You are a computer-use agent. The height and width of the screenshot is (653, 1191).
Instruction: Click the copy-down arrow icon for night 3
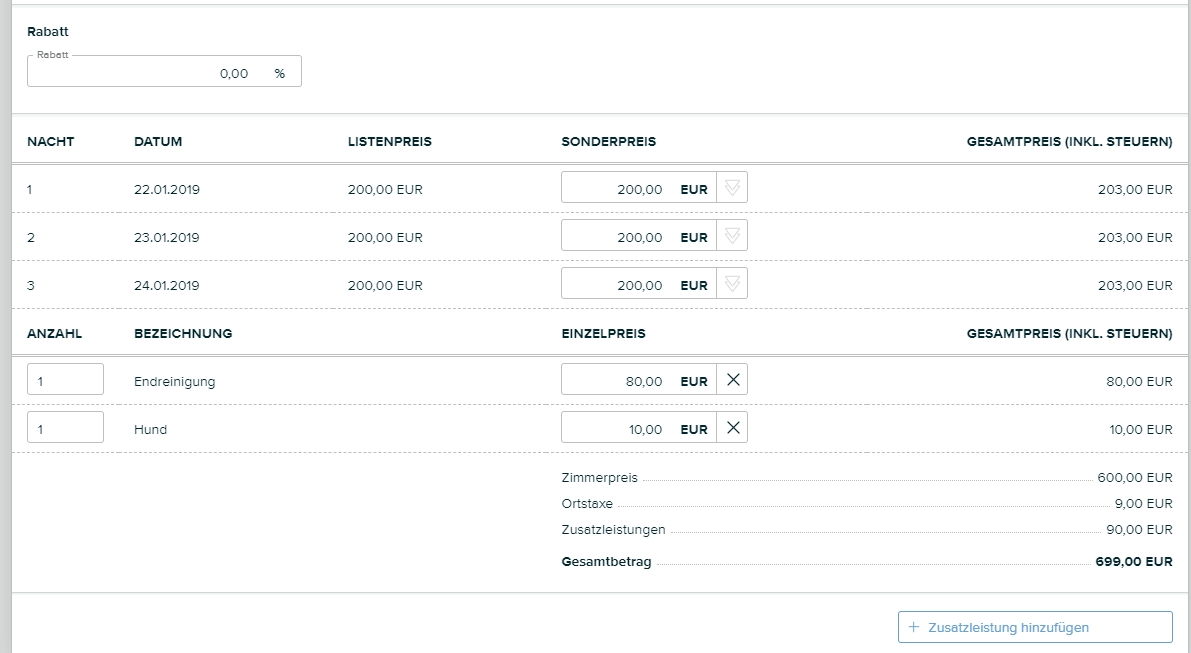point(732,284)
